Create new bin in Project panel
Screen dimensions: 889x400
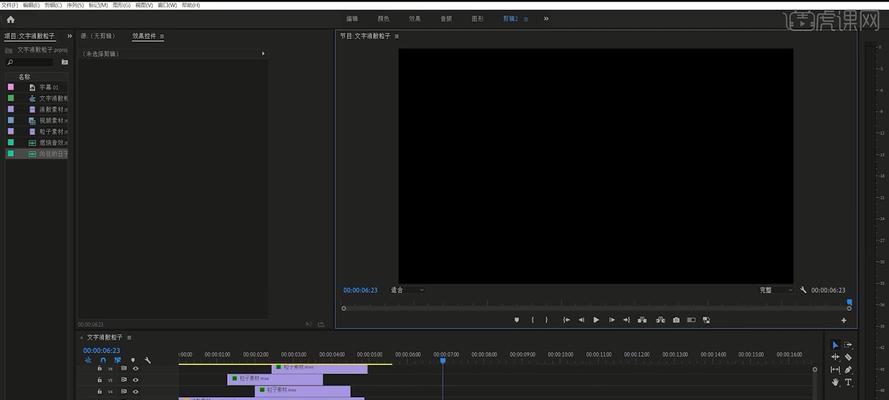coord(65,62)
